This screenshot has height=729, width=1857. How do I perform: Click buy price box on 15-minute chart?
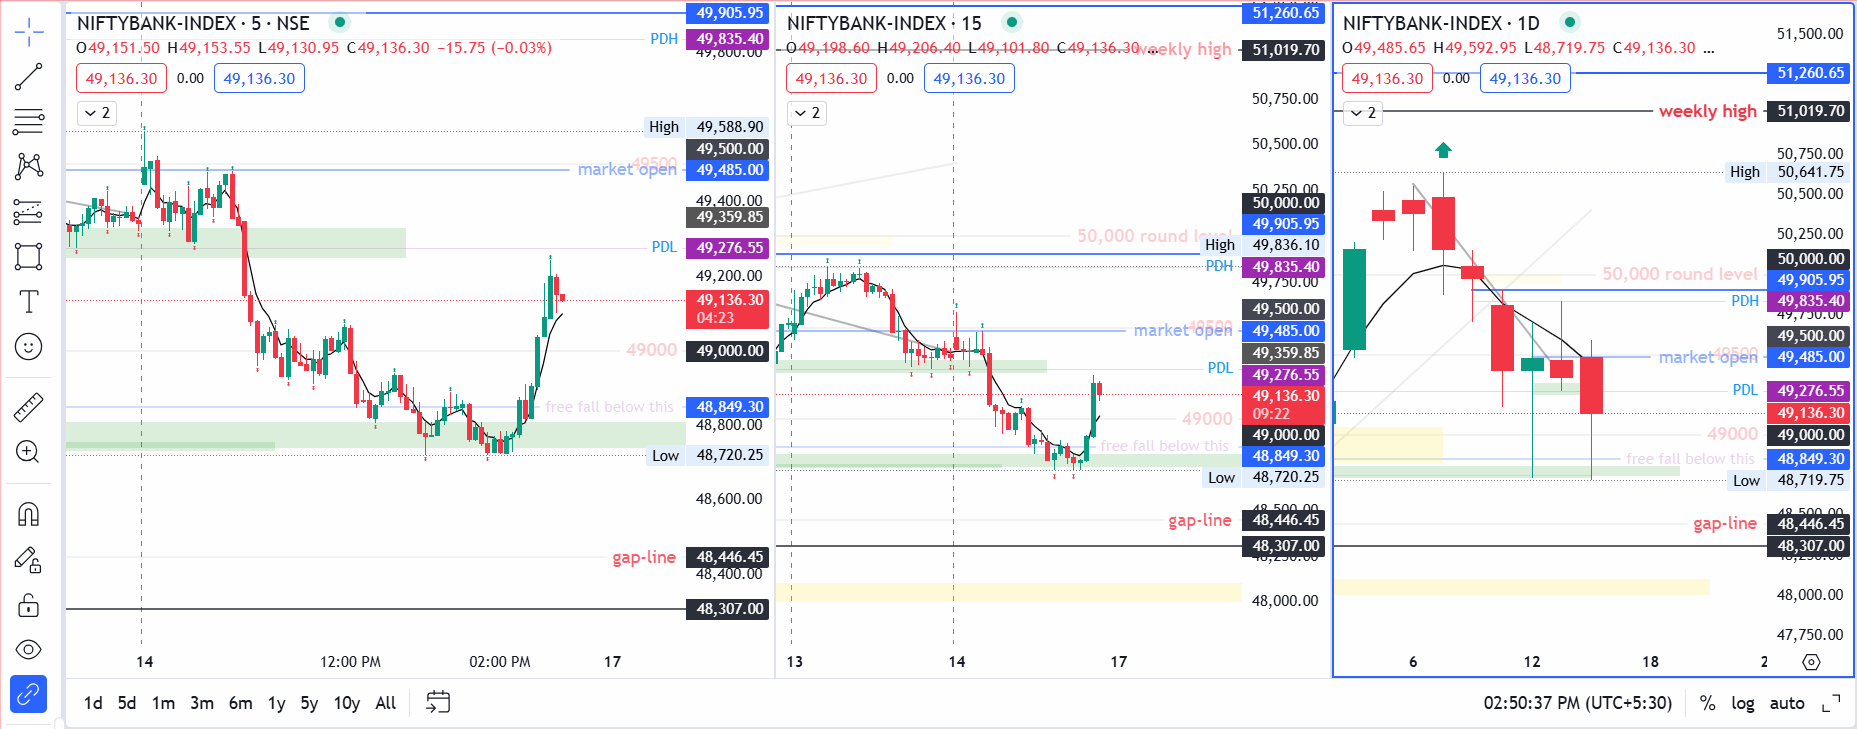tap(969, 78)
